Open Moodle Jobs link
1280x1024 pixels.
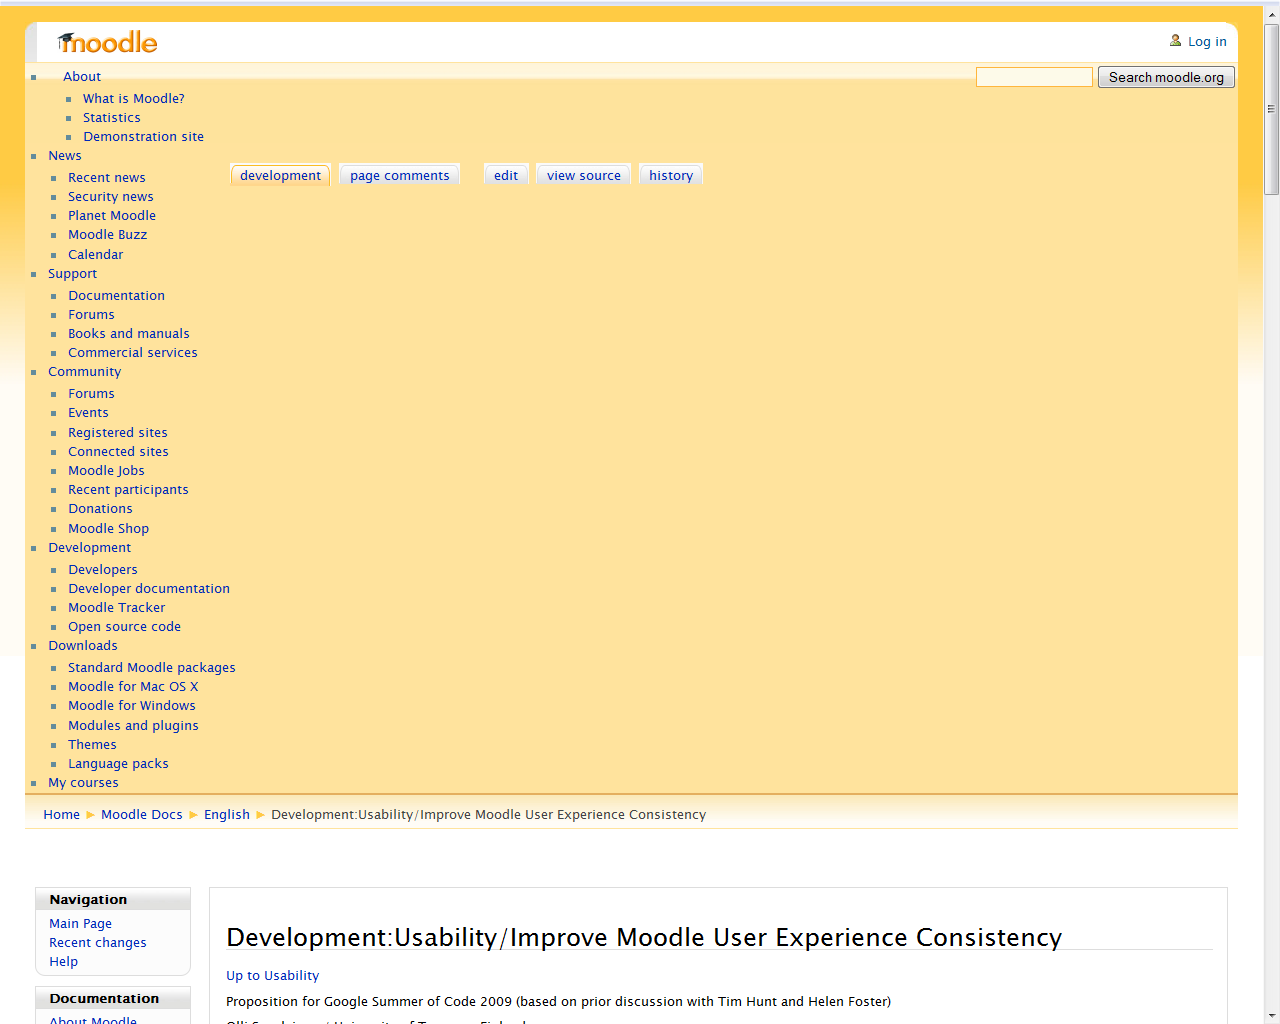[106, 471]
